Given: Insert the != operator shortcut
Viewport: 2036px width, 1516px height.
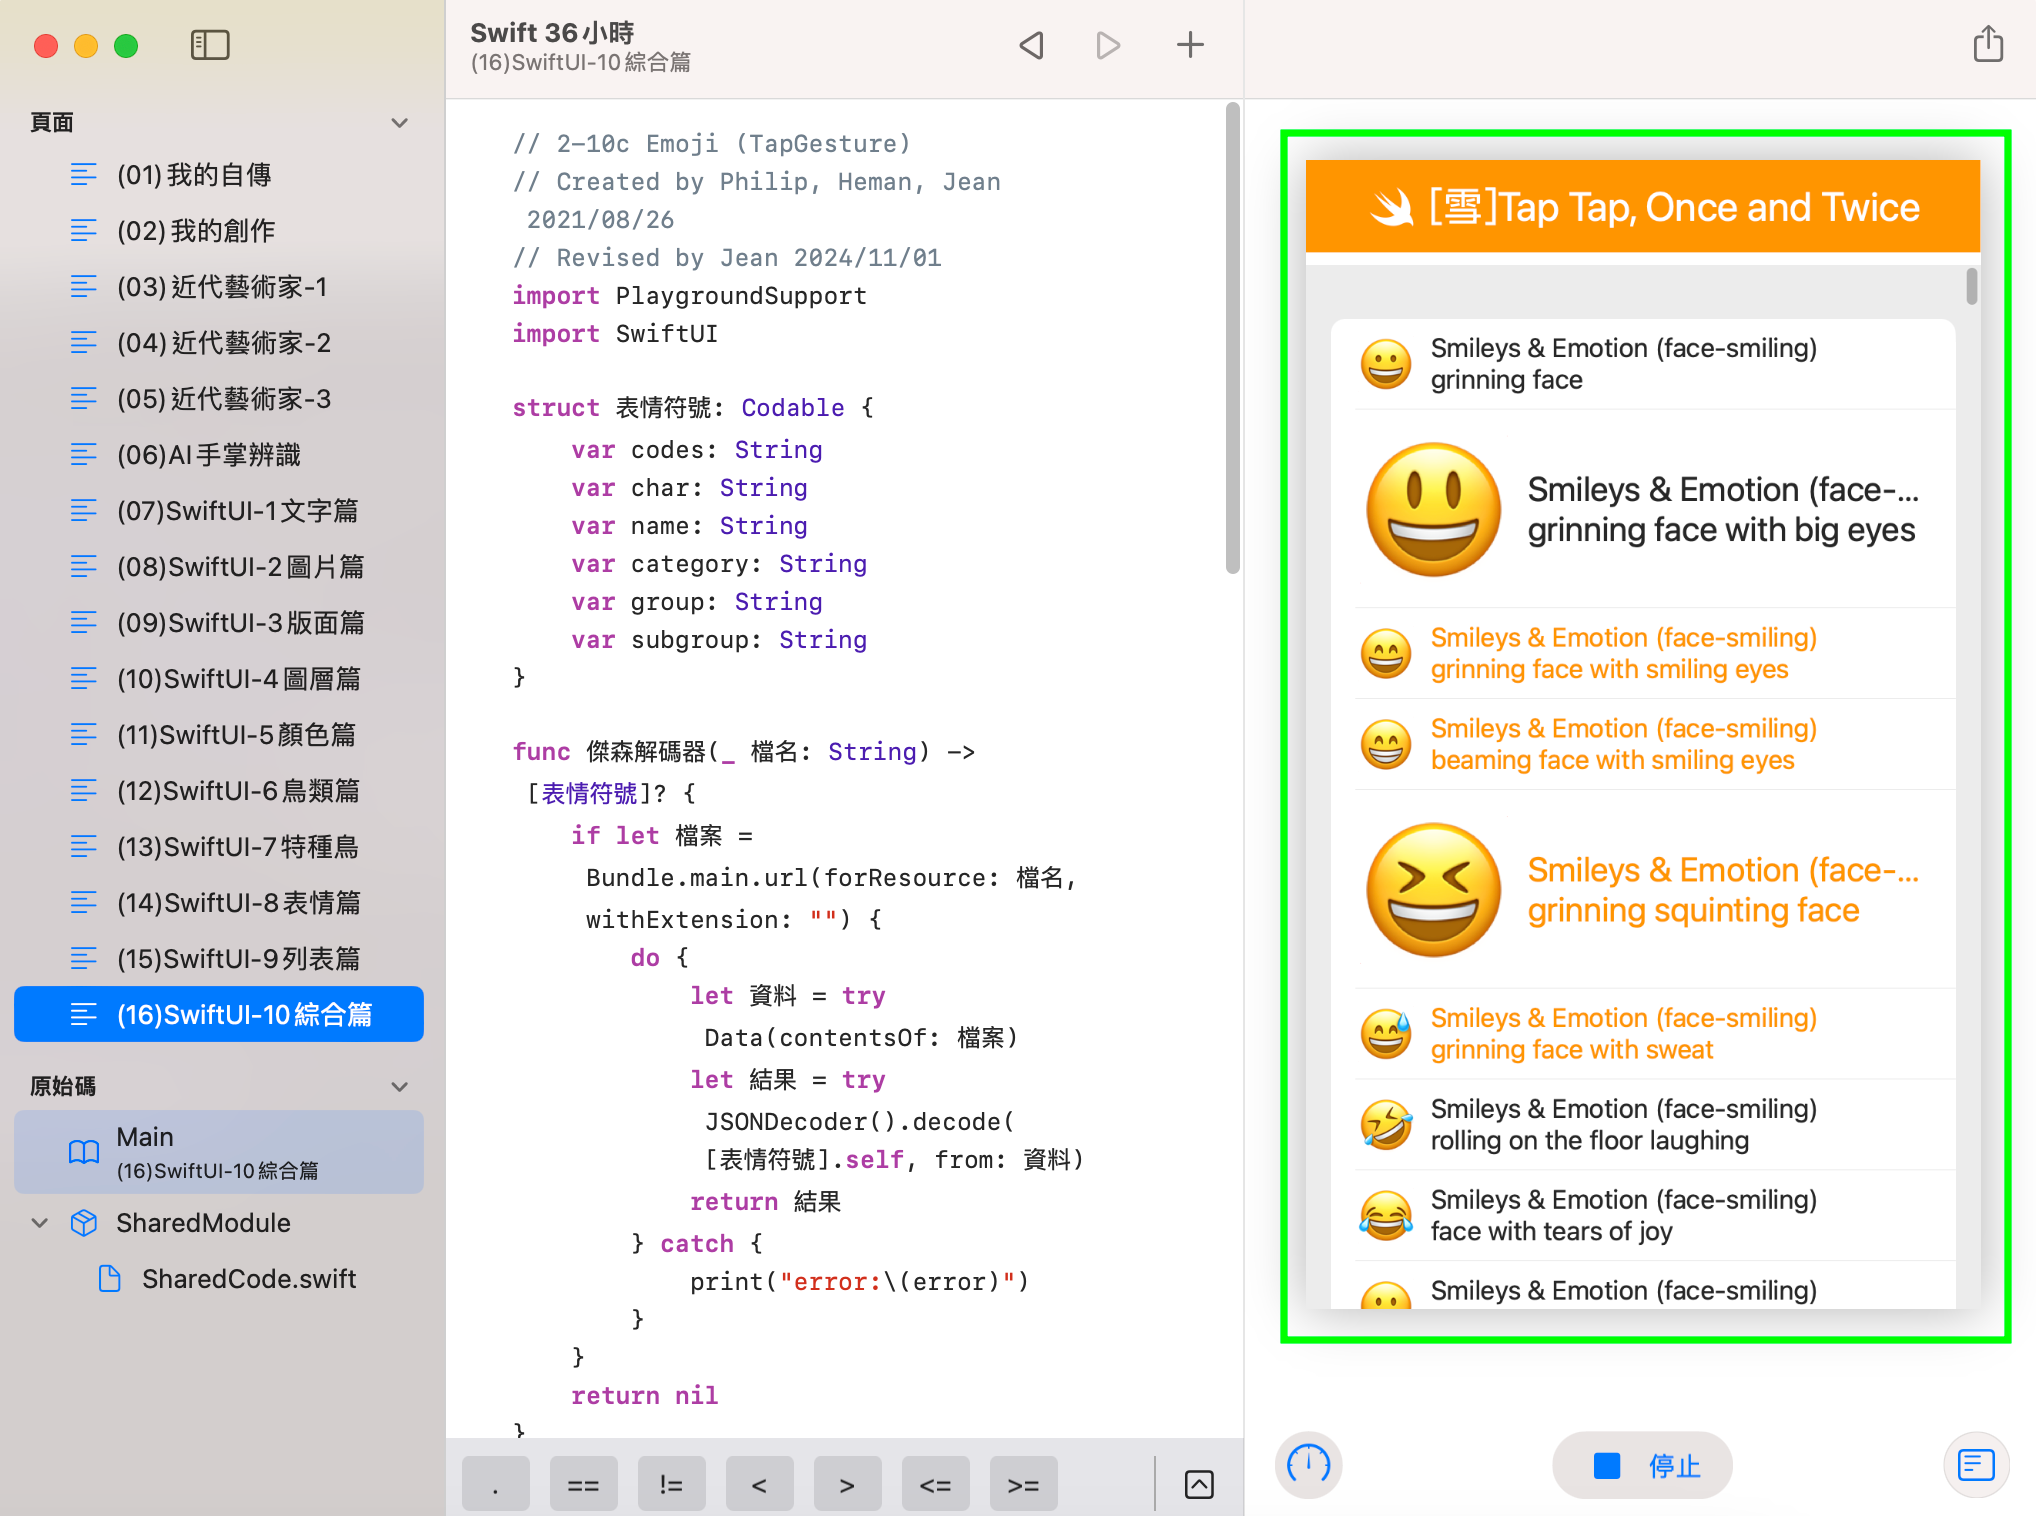Looking at the screenshot, I should click(671, 1485).
